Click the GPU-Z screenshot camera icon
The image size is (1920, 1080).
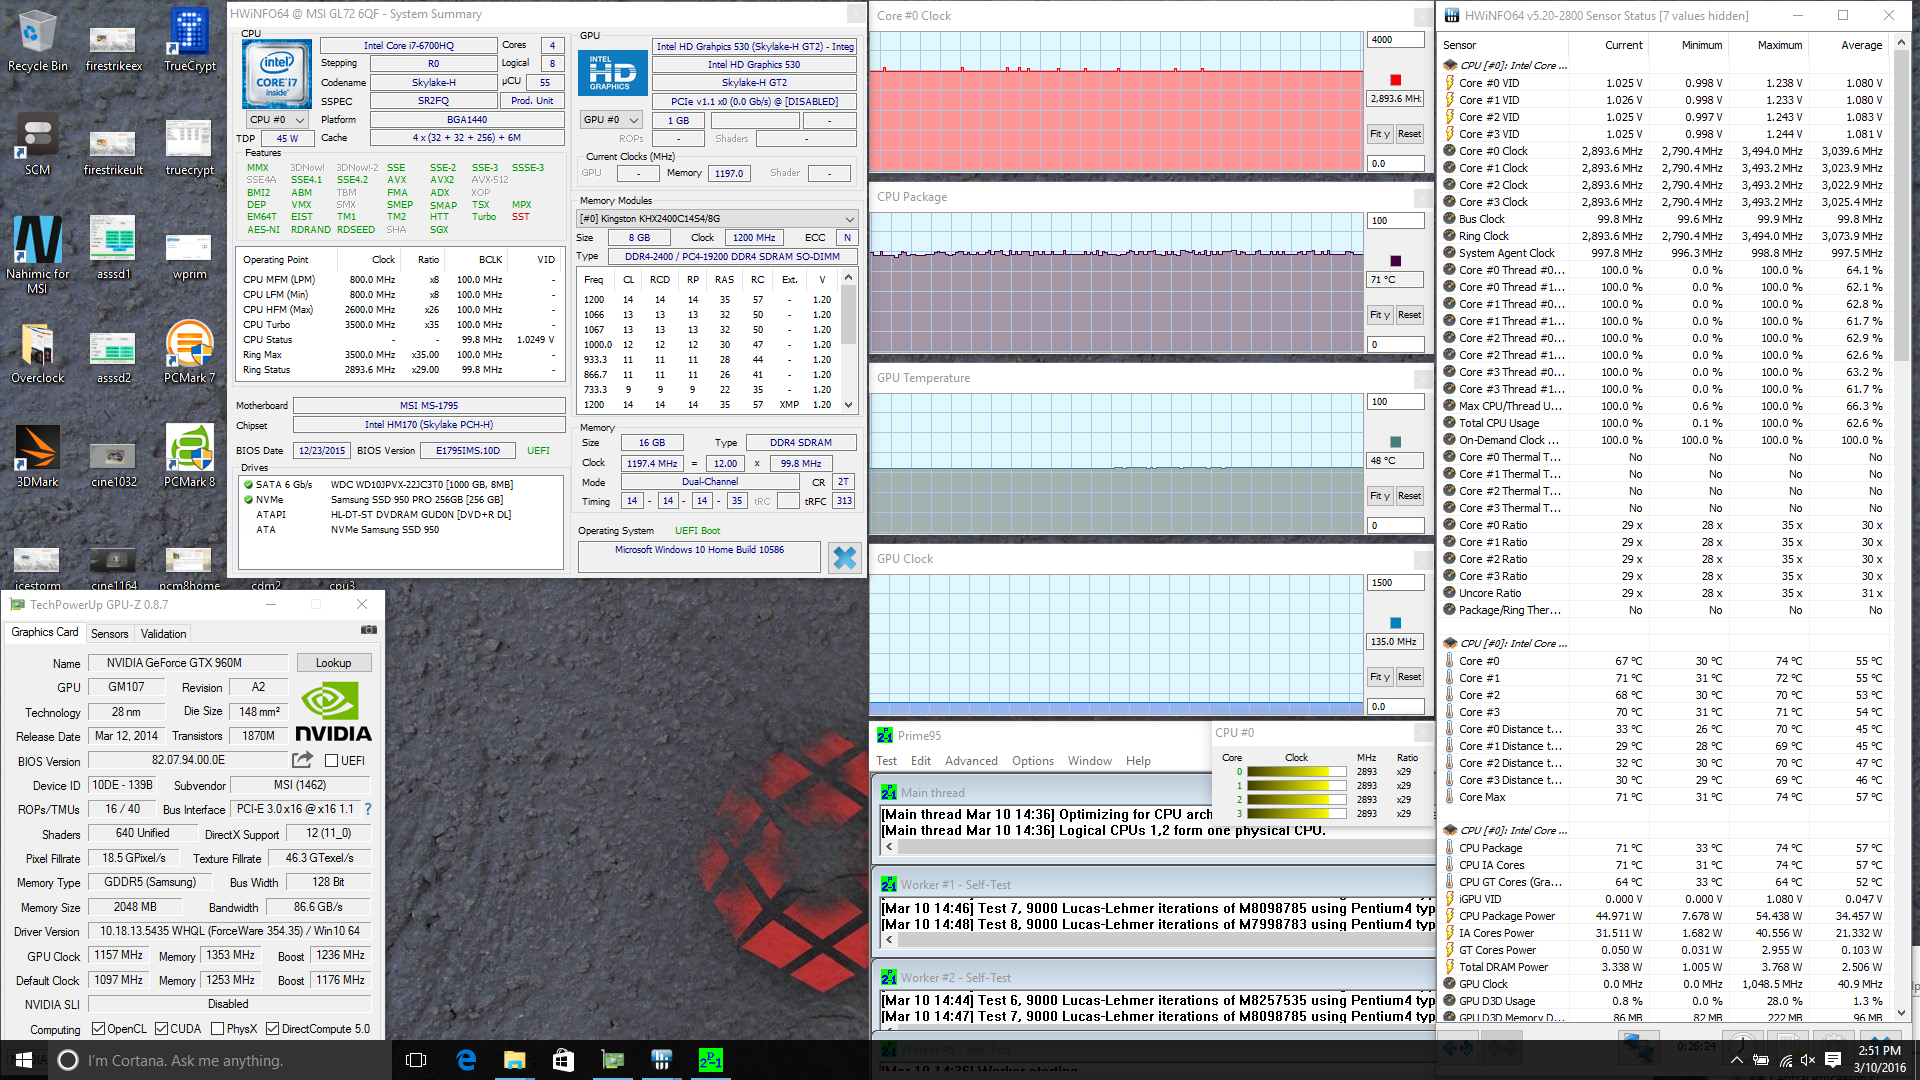pos(368,630)
